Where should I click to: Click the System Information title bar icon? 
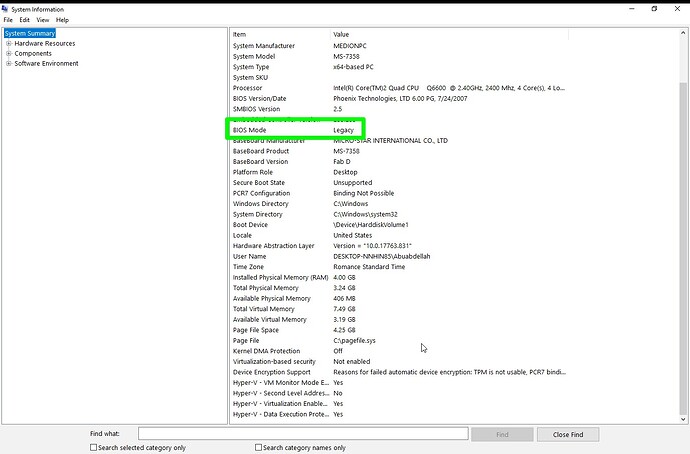[x=5, y=9]
